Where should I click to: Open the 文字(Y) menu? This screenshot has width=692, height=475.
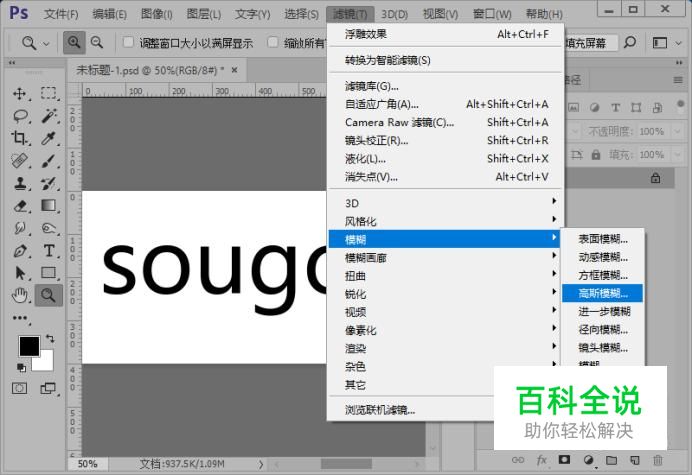click(252, 14)
